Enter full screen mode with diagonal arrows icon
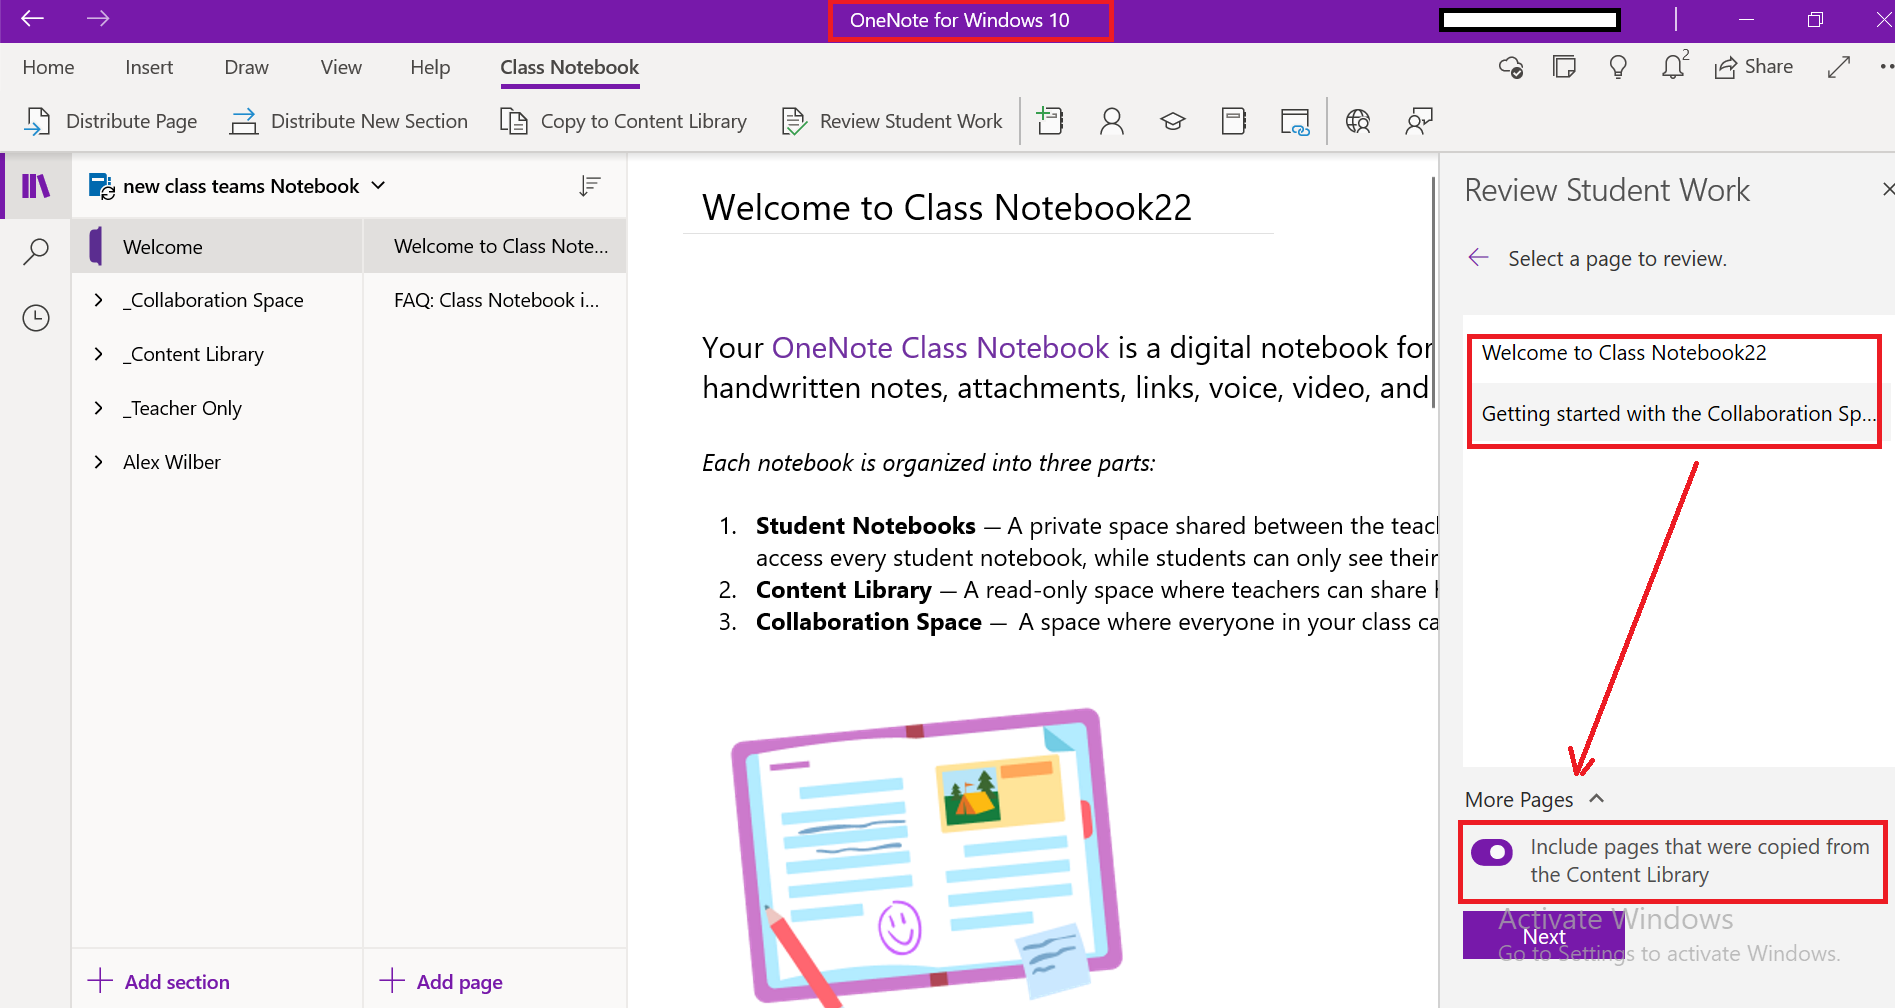The width and height of the screenshot is (1895, 1008). coord(1838,67)
